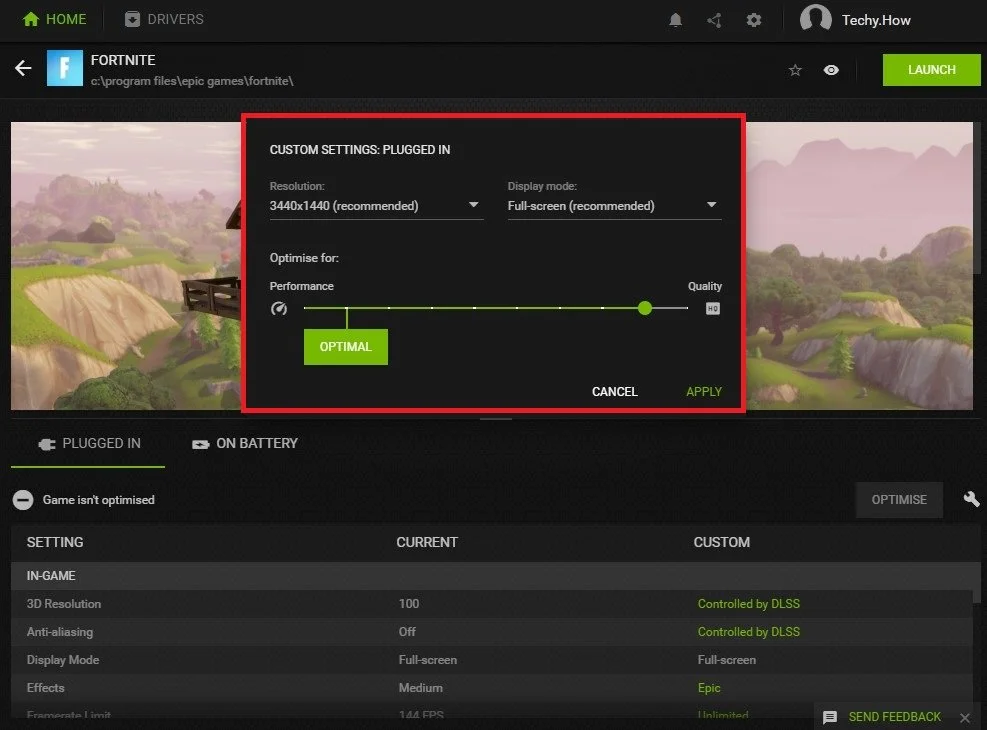The width and height of the screenshot is (987, 730).
Task: Open custom settings wrench icon
Action: point(971,499)
